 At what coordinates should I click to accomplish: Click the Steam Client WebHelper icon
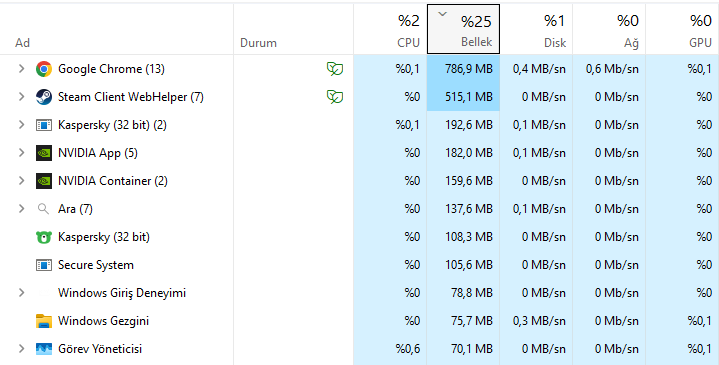click(x=44, y=97)
